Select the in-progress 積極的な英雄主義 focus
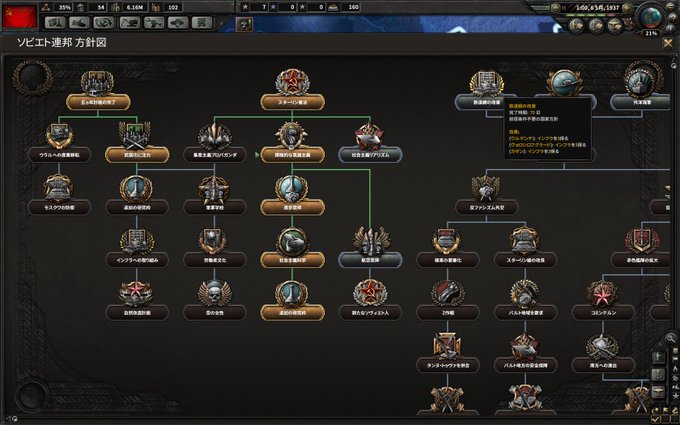The image size is (680, 425). (292, 154)
